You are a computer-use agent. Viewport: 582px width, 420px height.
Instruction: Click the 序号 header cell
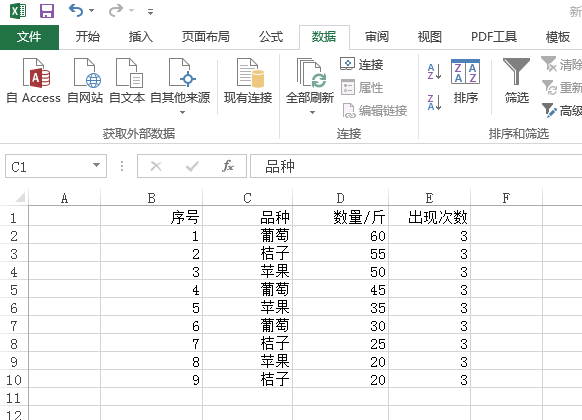[151, 217]
